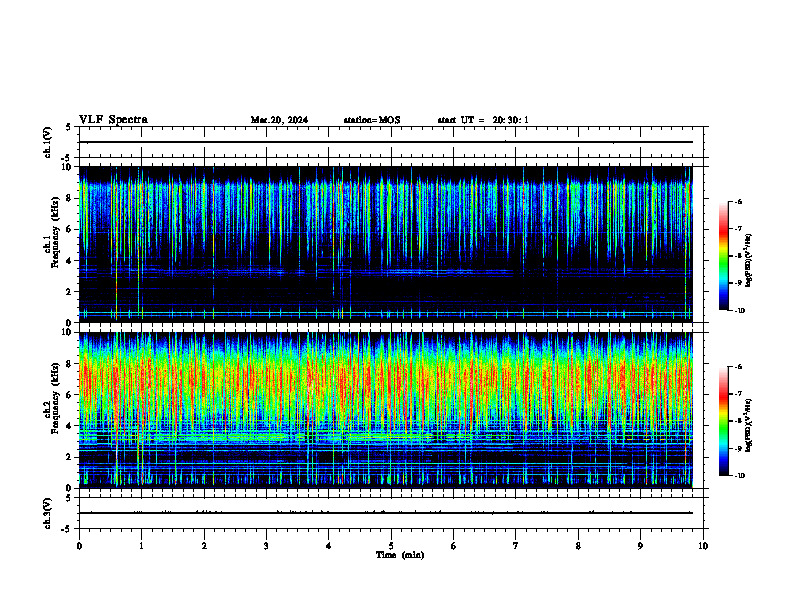Viewport: 792px width, 612px height.
Task: Select the date text "Mar.20, 2024"
Action: click(279, 120)
